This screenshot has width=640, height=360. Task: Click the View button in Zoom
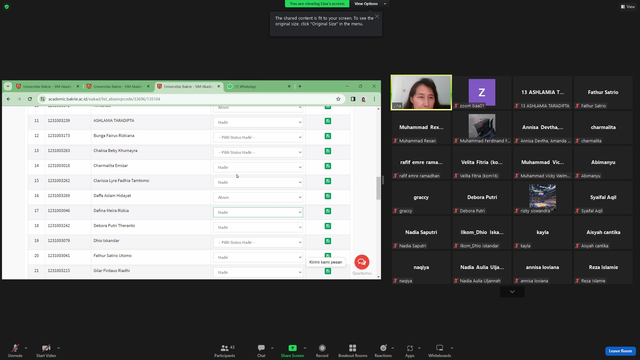(x=628, y=7)
